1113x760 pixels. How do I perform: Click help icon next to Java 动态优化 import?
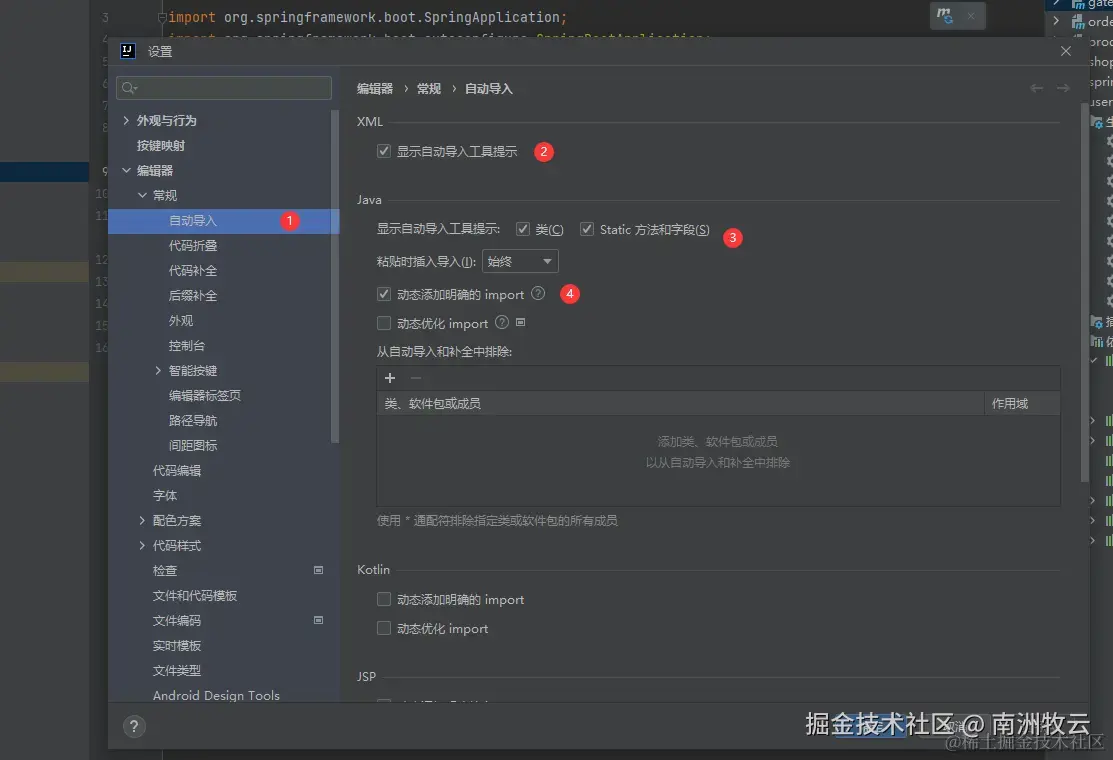(x=502, y=322)
